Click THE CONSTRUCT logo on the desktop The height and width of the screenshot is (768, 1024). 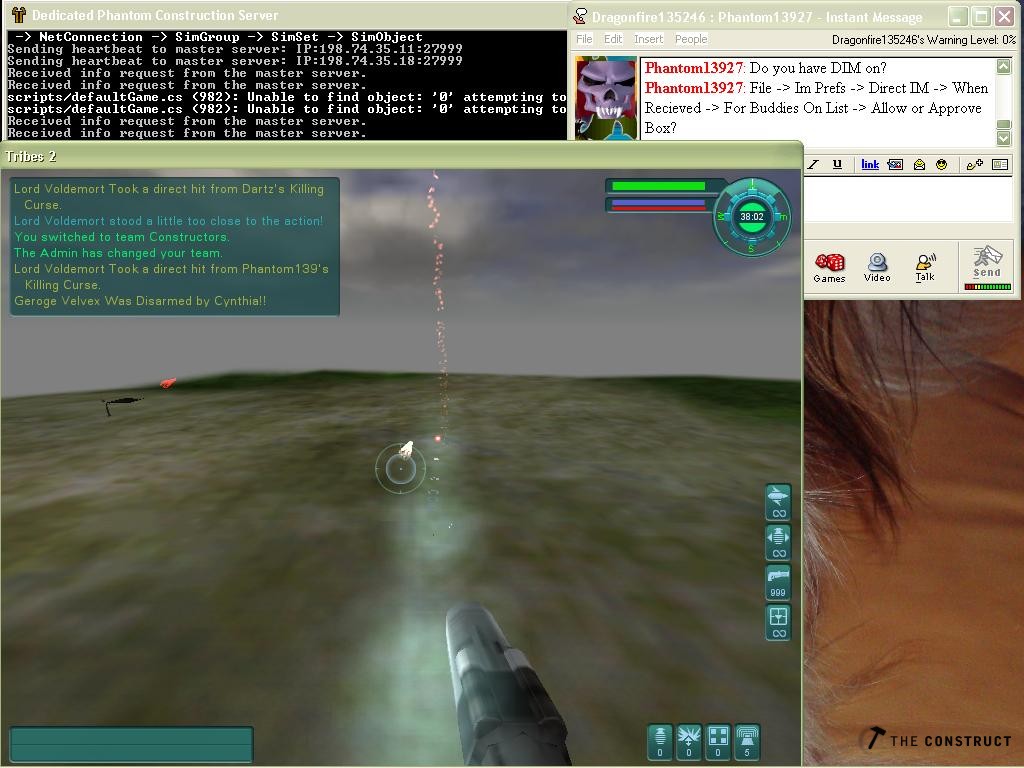[x=938, y=739]
